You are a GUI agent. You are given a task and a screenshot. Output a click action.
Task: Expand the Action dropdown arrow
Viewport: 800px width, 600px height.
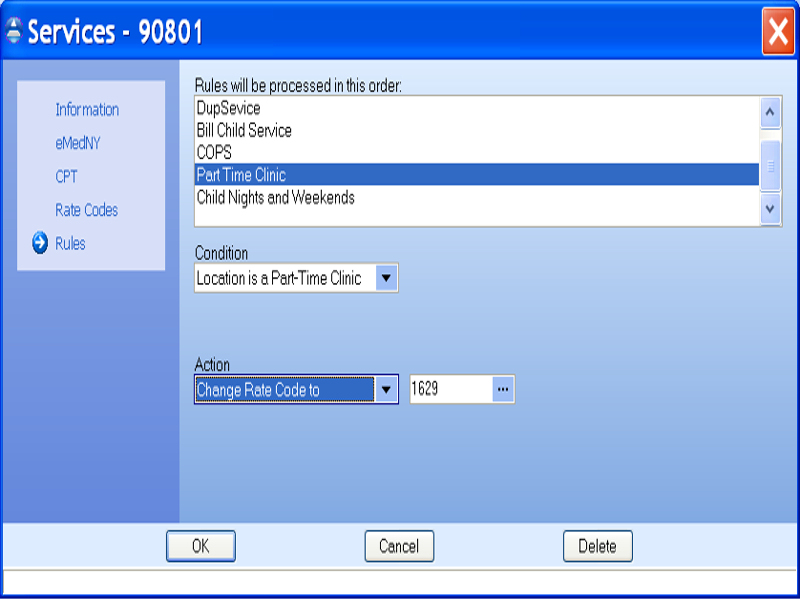click(x=386, y=390)
